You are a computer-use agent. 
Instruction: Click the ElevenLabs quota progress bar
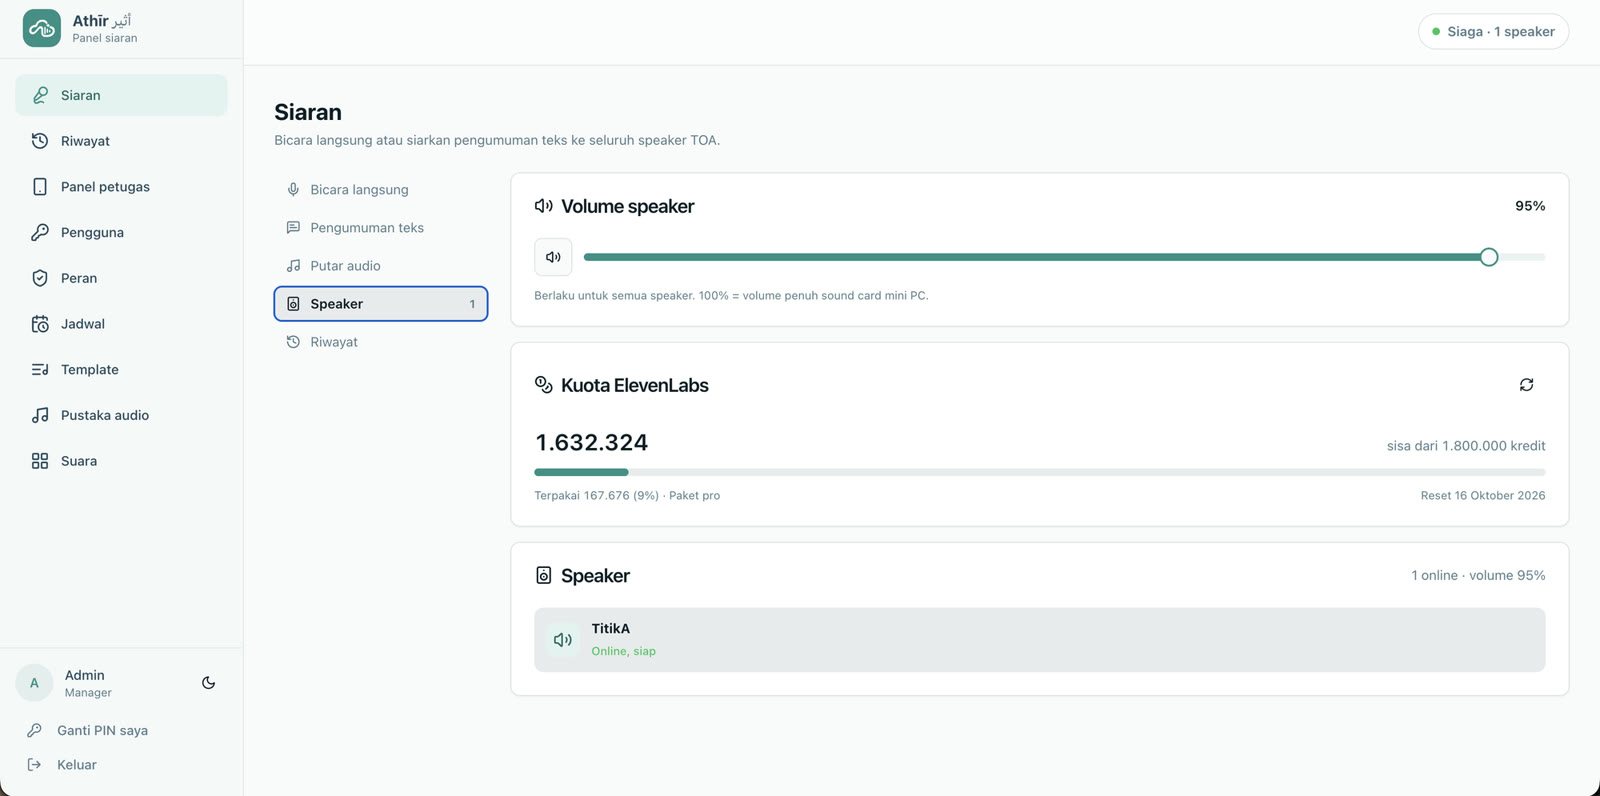coord(1040,472)
